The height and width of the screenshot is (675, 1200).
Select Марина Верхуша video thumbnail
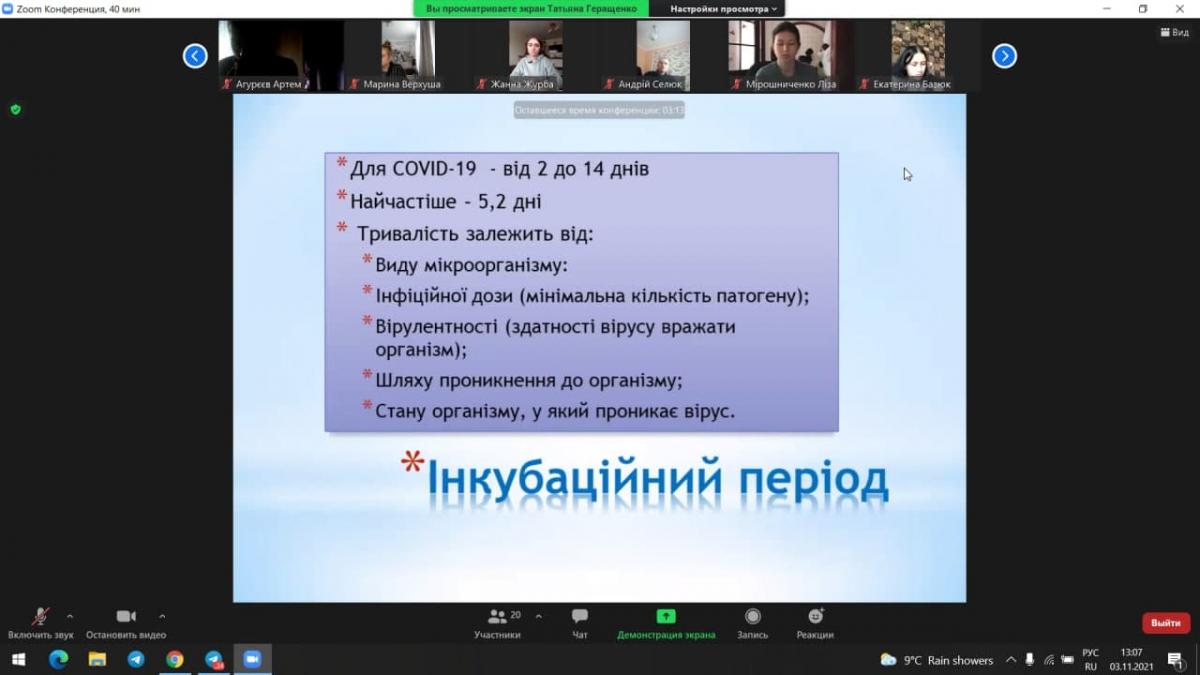pos(407,56)
